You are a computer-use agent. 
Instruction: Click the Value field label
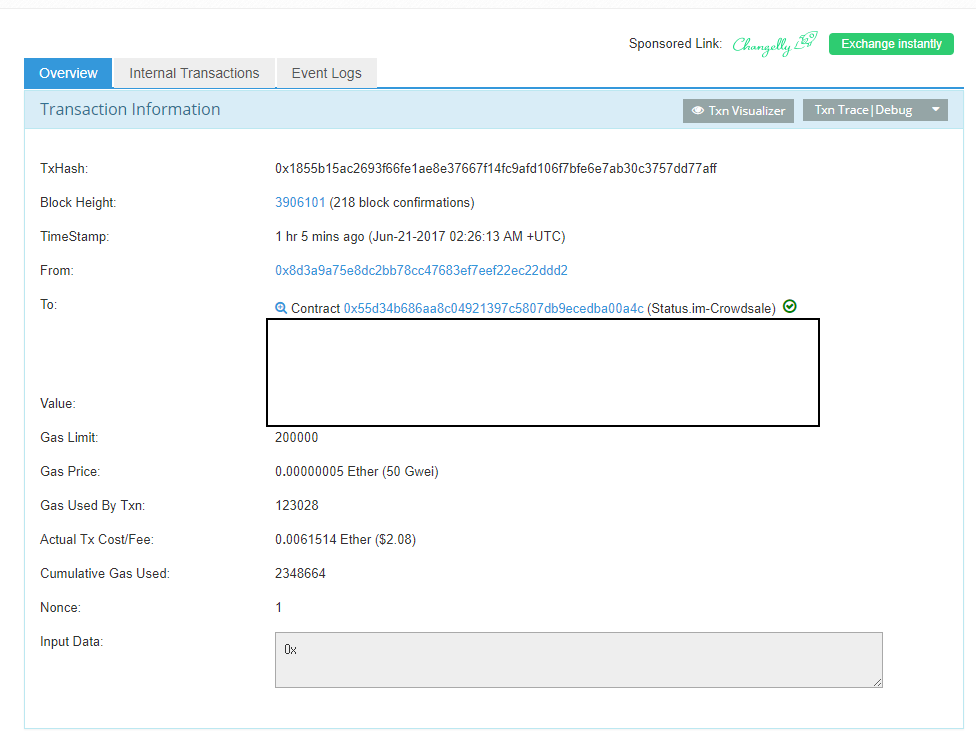point(58,403)
